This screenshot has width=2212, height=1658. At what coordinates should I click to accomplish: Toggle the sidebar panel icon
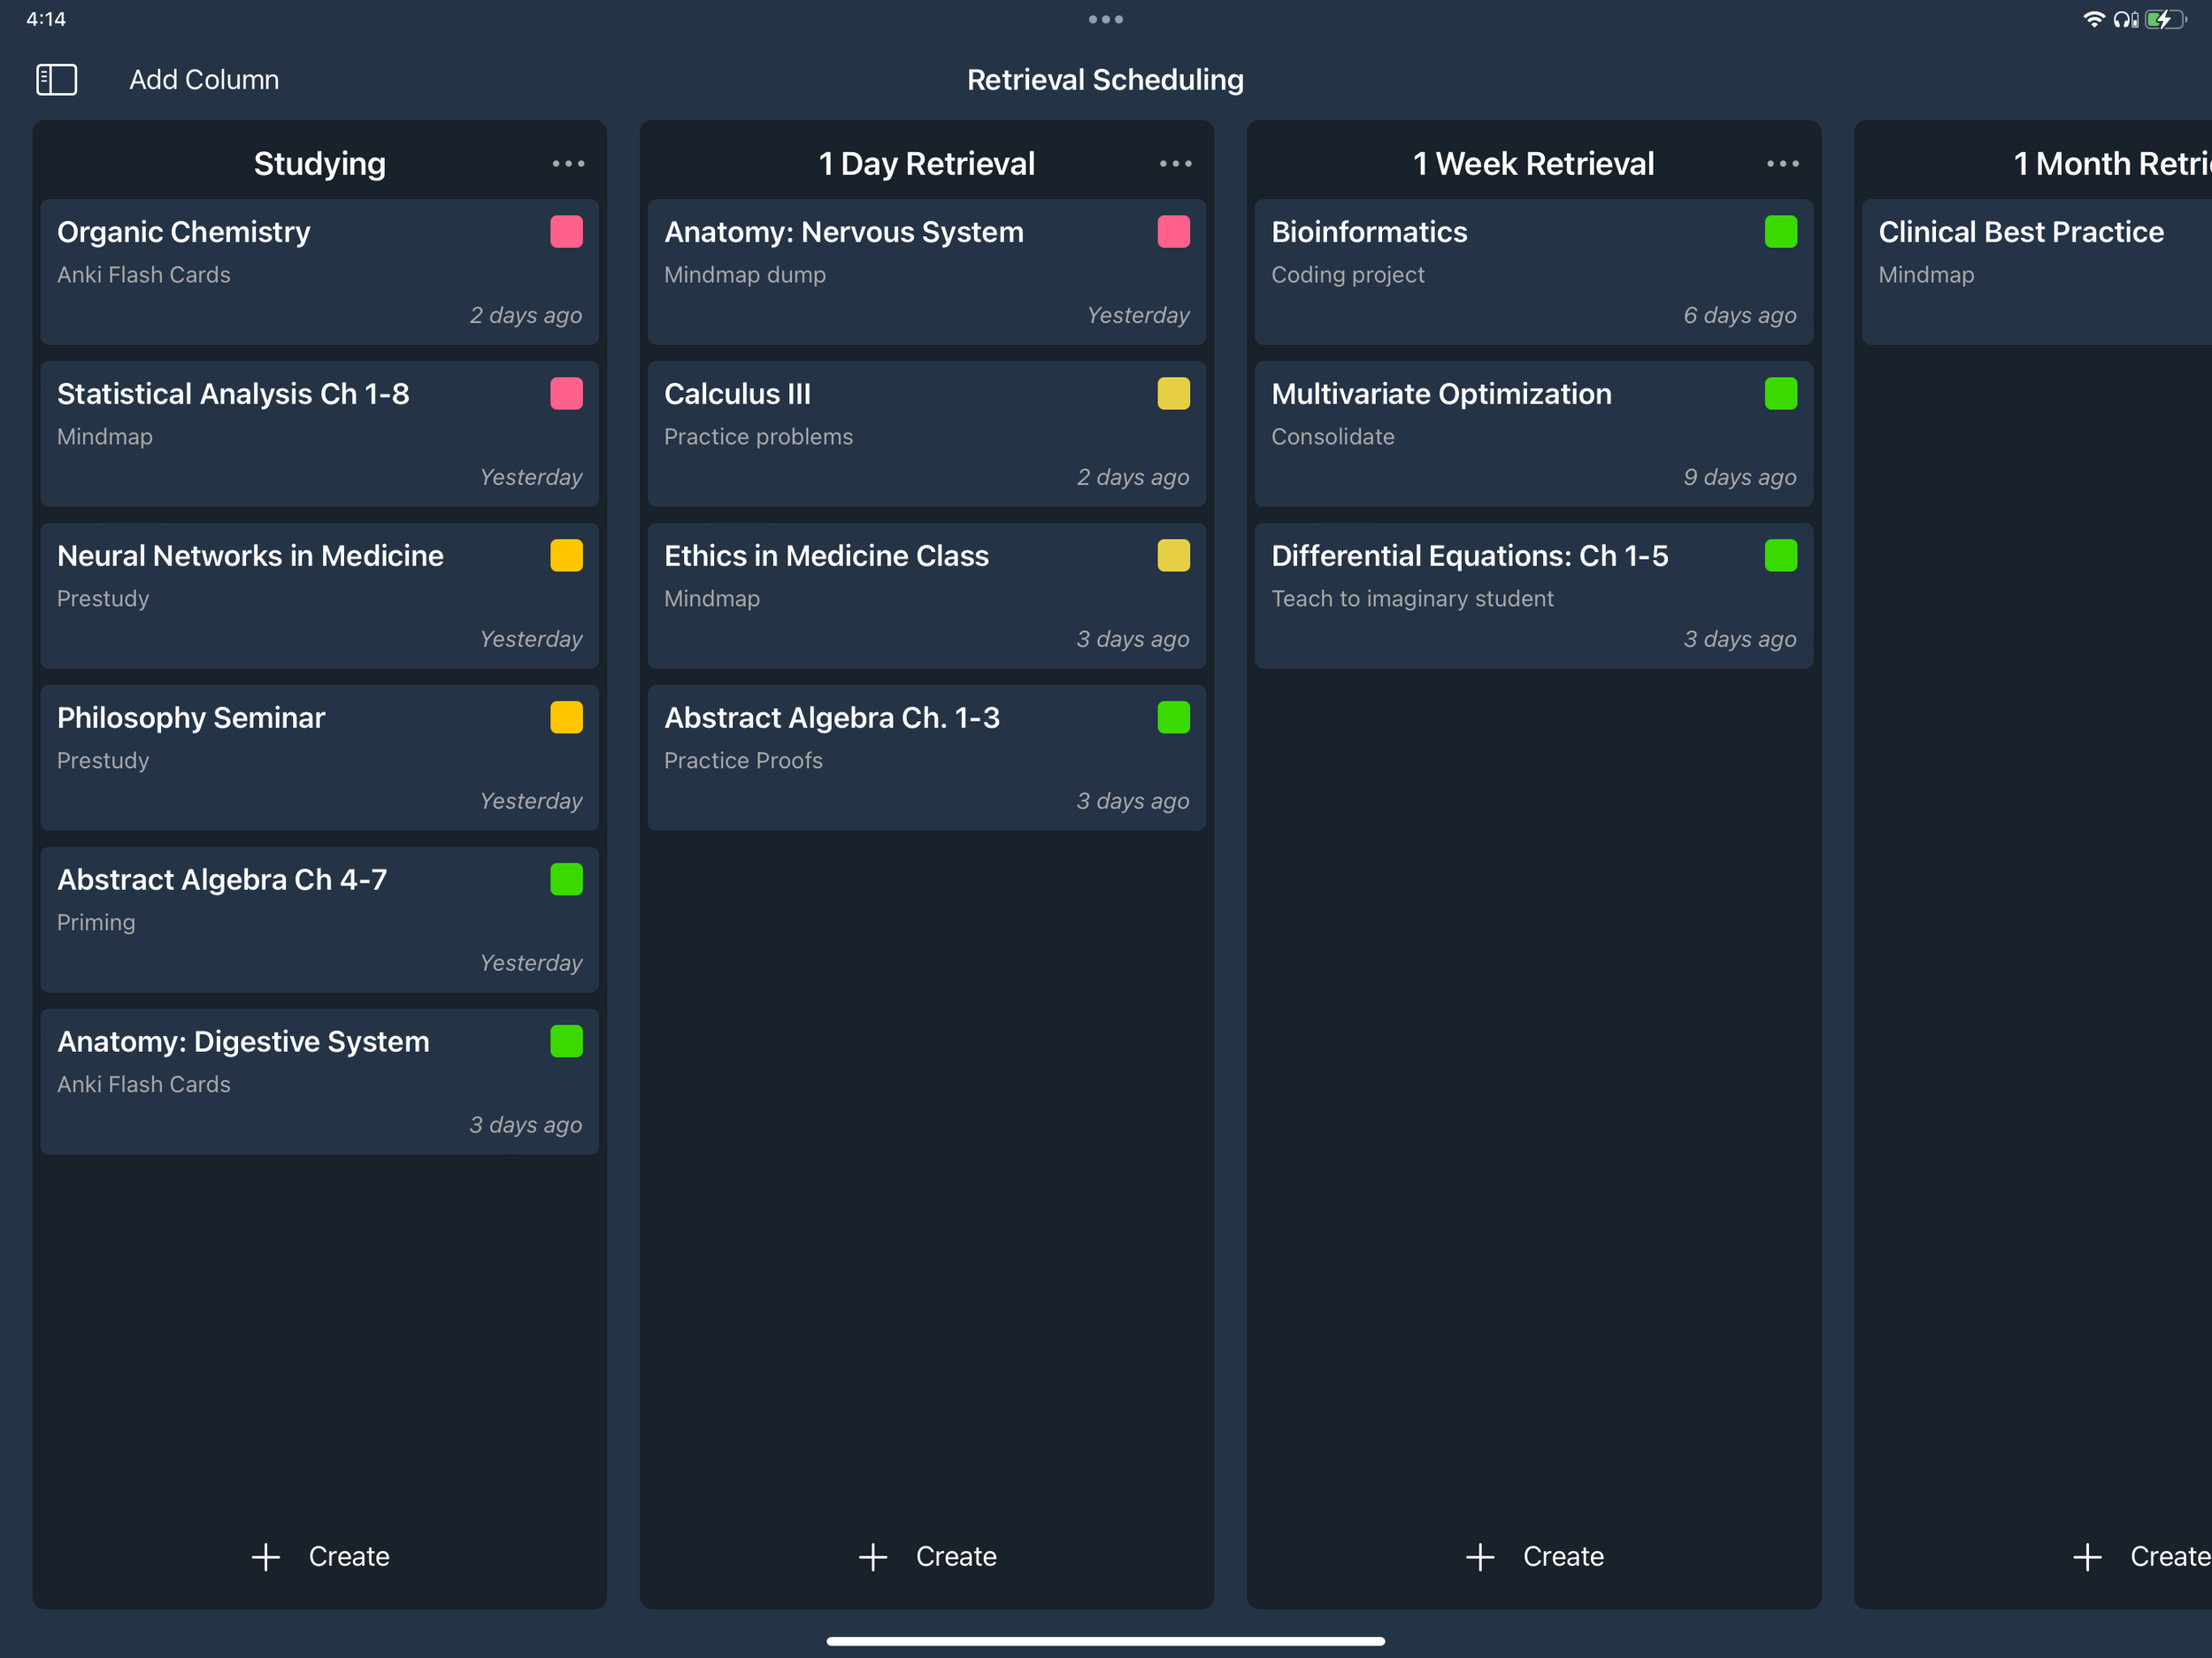56,79
